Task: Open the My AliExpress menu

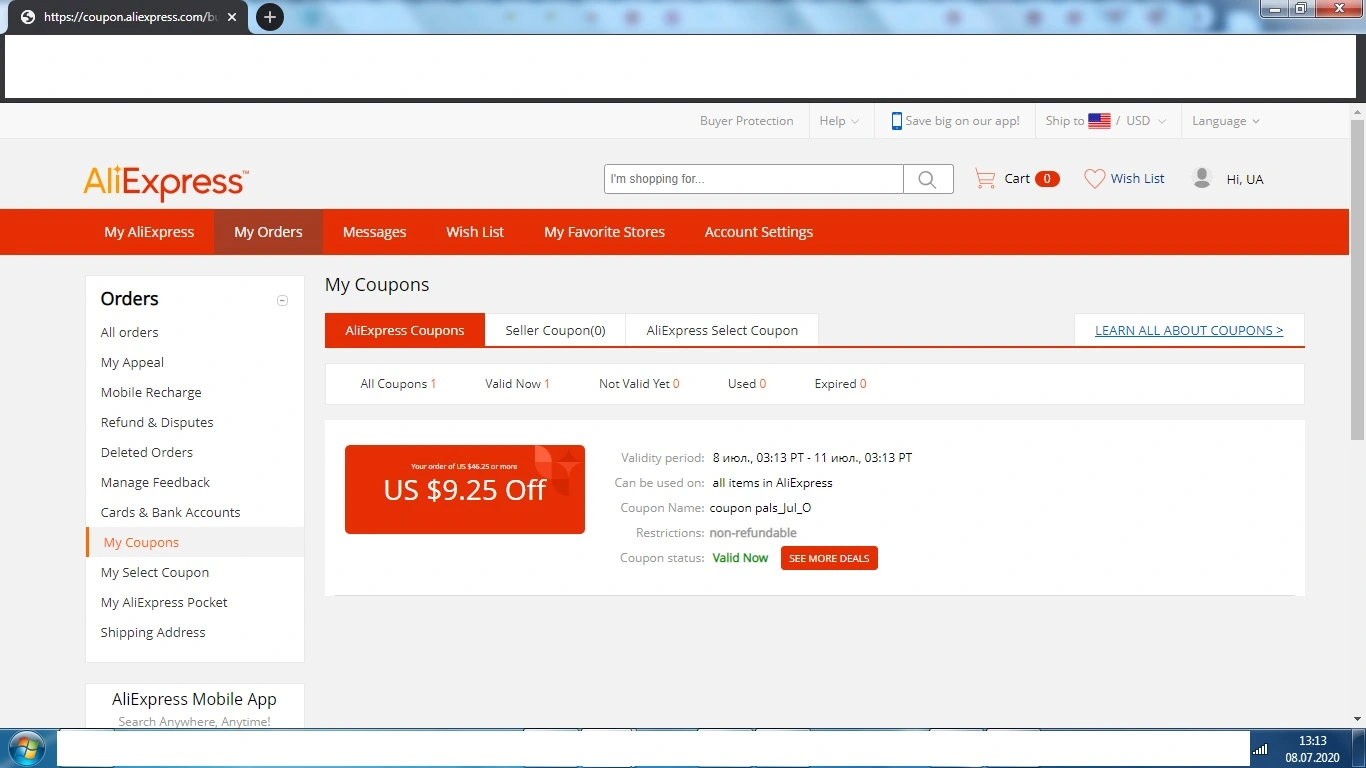Action: [x=149, y=232]
